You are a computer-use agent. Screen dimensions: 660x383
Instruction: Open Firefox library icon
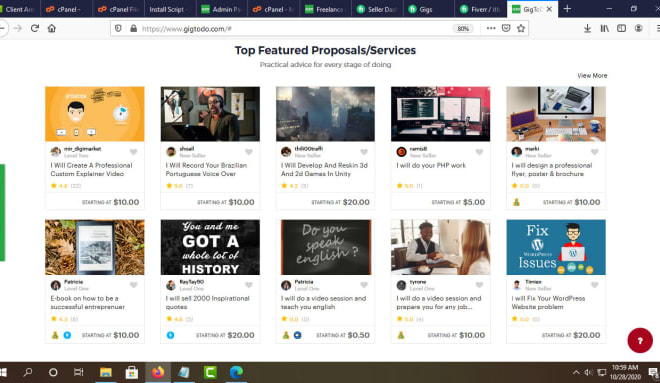pyautogui.click(x=604, y=28)
